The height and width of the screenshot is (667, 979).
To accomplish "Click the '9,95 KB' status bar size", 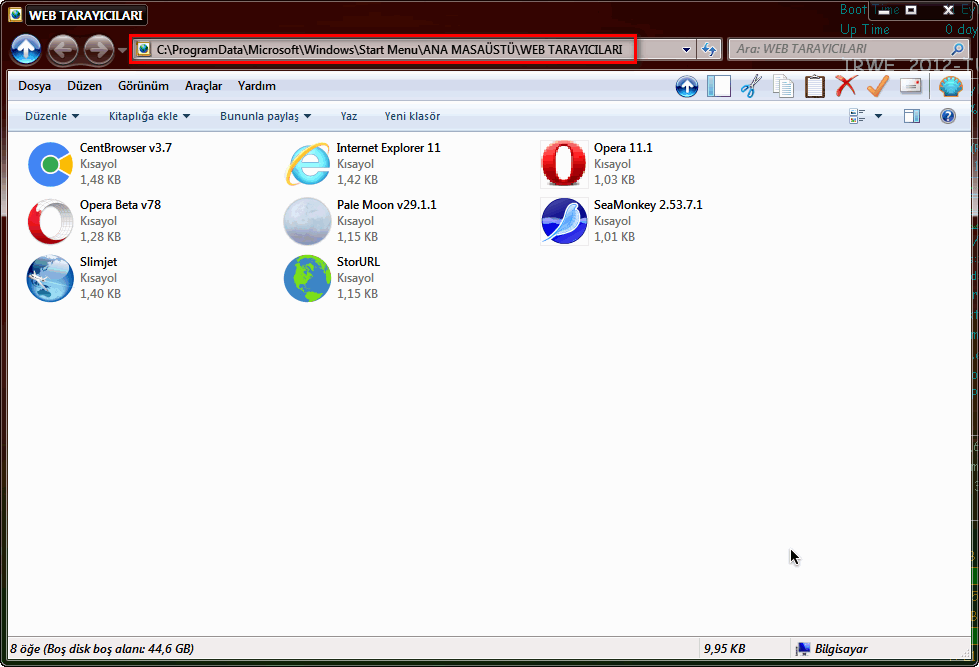I will click(724, 649).
